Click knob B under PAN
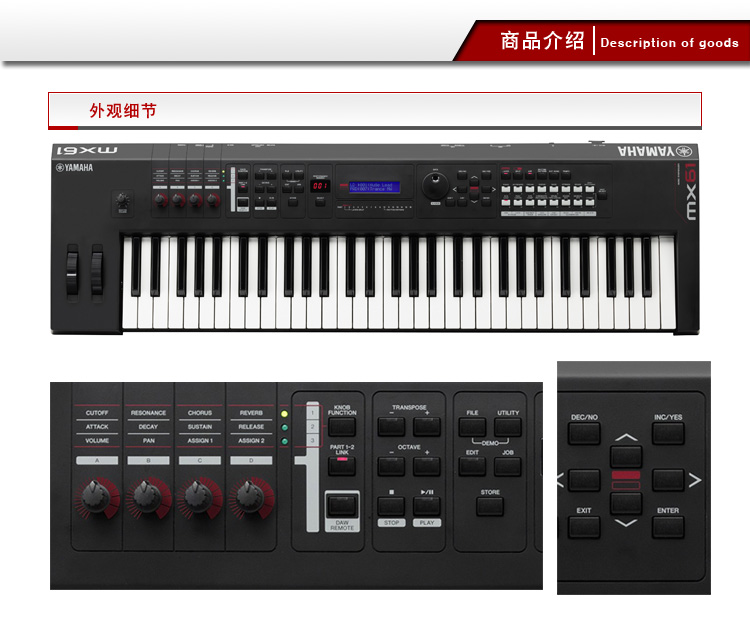The width and height of the screenshot is (750, 617). coord(148,497)
